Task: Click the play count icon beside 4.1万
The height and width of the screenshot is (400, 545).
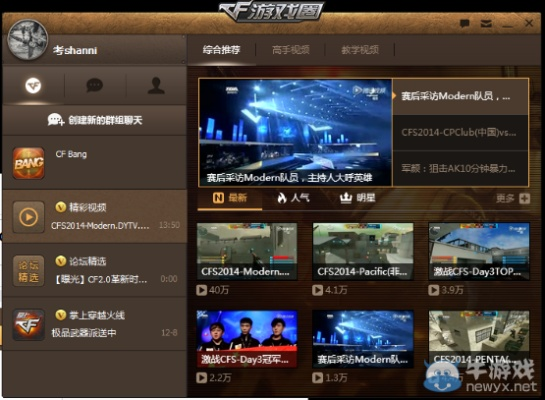Action: pos(317,290)
